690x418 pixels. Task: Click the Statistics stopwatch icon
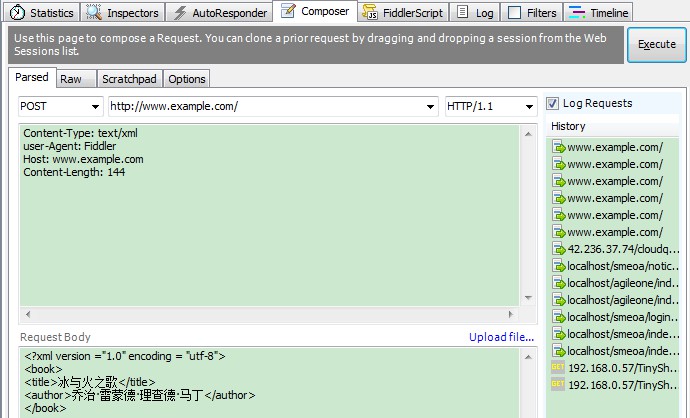[x=17, y=12]
